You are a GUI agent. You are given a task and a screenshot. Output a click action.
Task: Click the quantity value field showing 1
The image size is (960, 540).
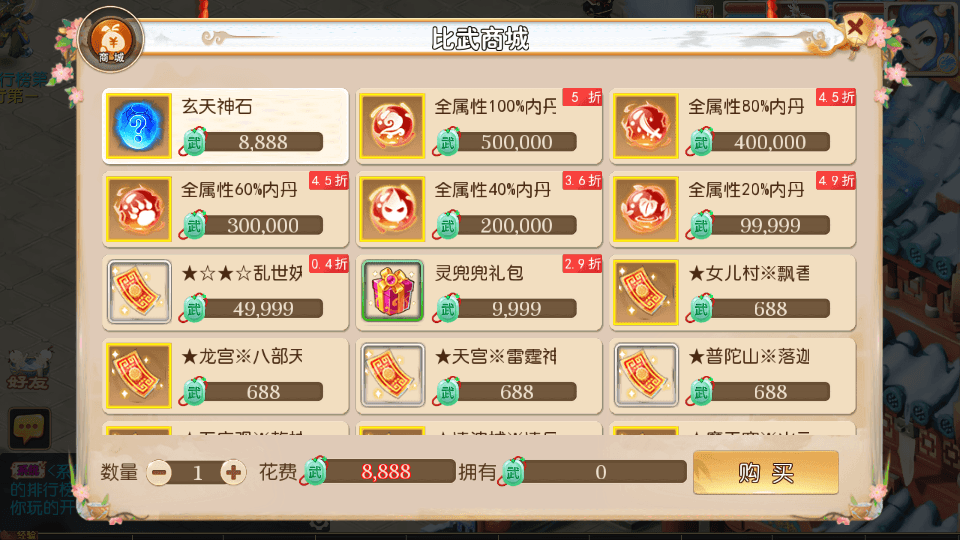pyautogui.click(x=197, y=473)
